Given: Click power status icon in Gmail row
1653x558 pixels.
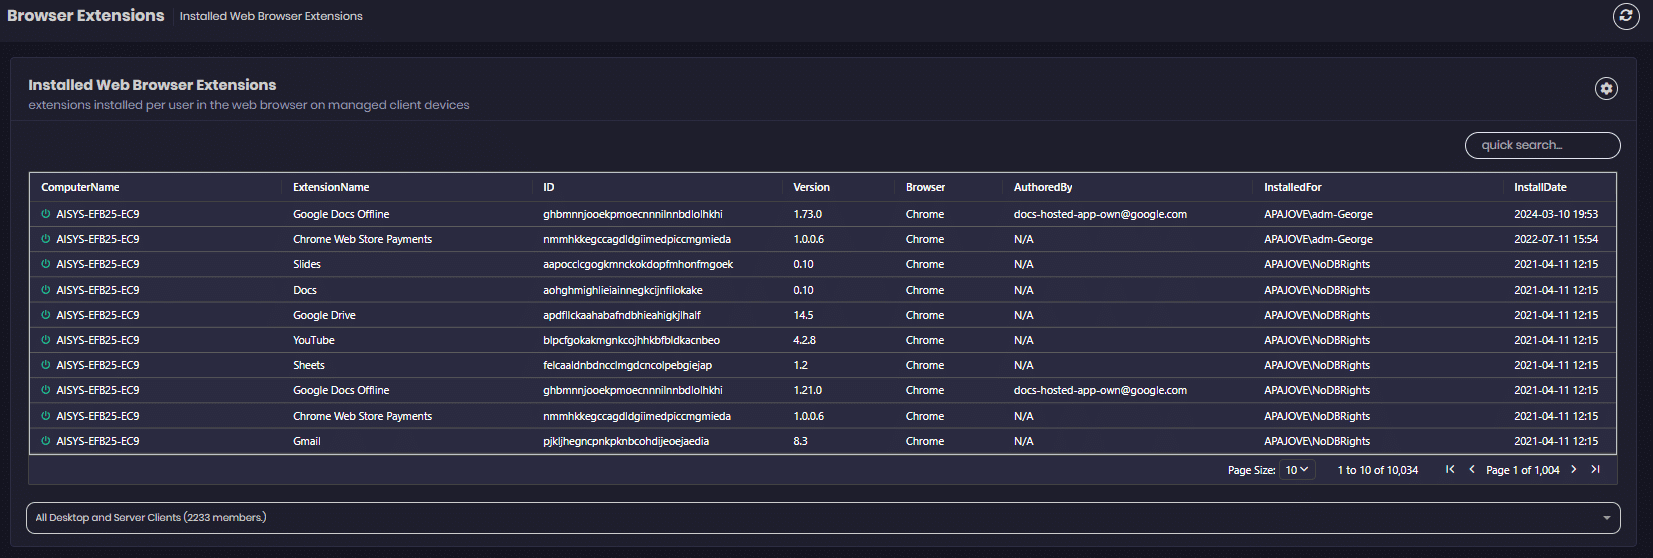Looking at the screenshot, I should 45,441.
